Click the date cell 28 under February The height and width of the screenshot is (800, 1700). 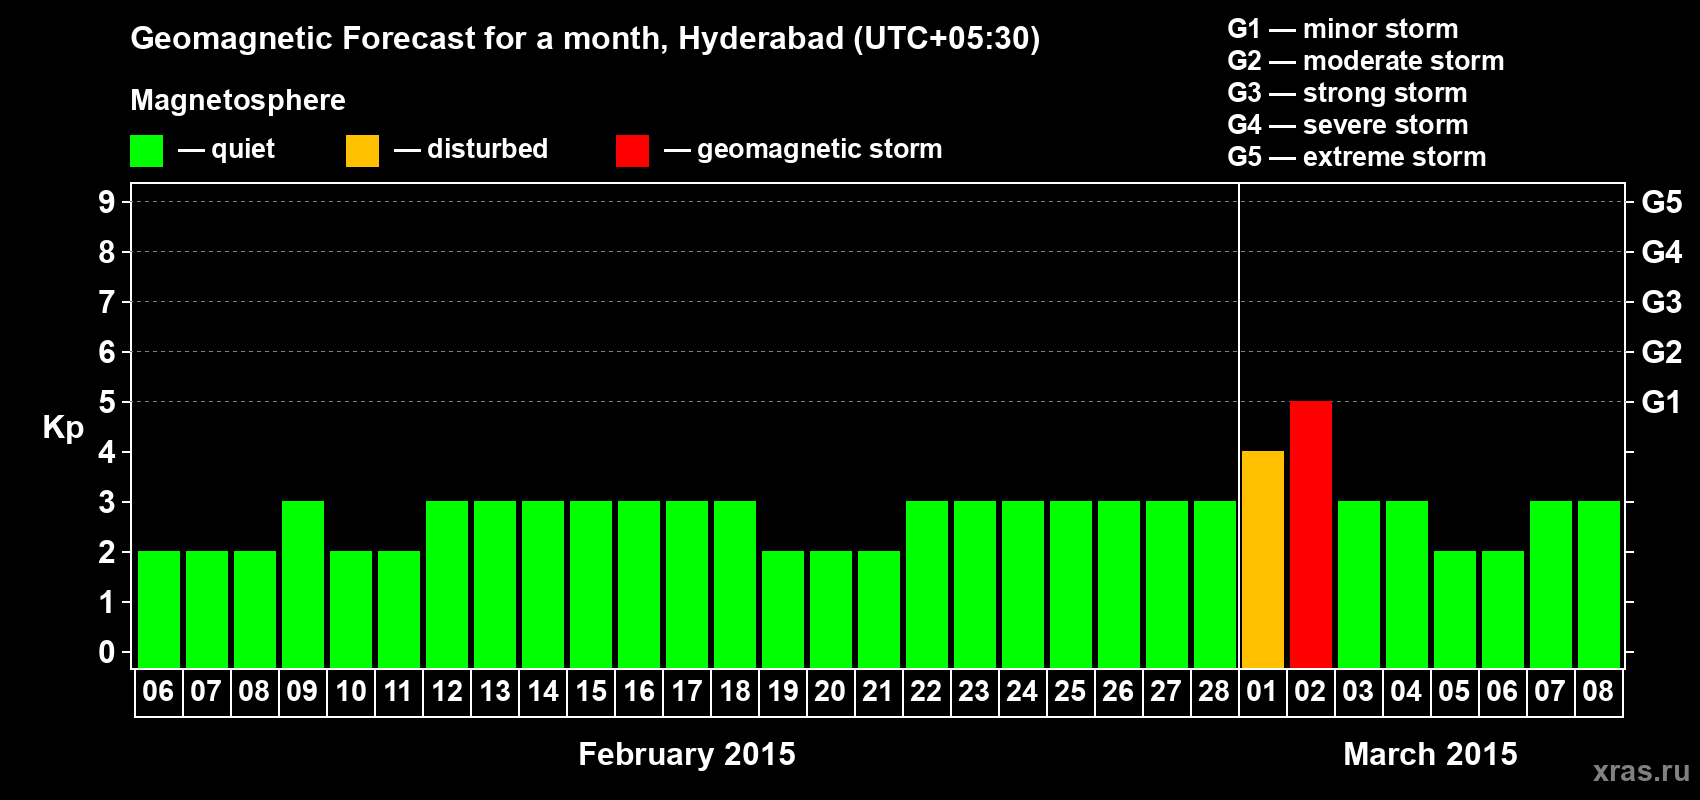[x=1214, y=692]
